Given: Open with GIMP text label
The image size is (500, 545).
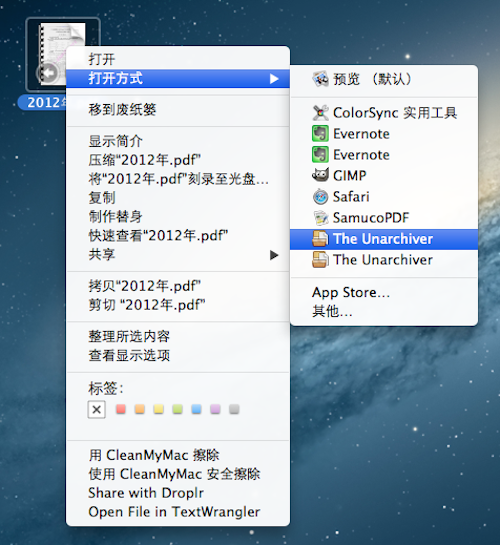Looking at the screenshot, I should pyautogui.click(x=350, y=176).
